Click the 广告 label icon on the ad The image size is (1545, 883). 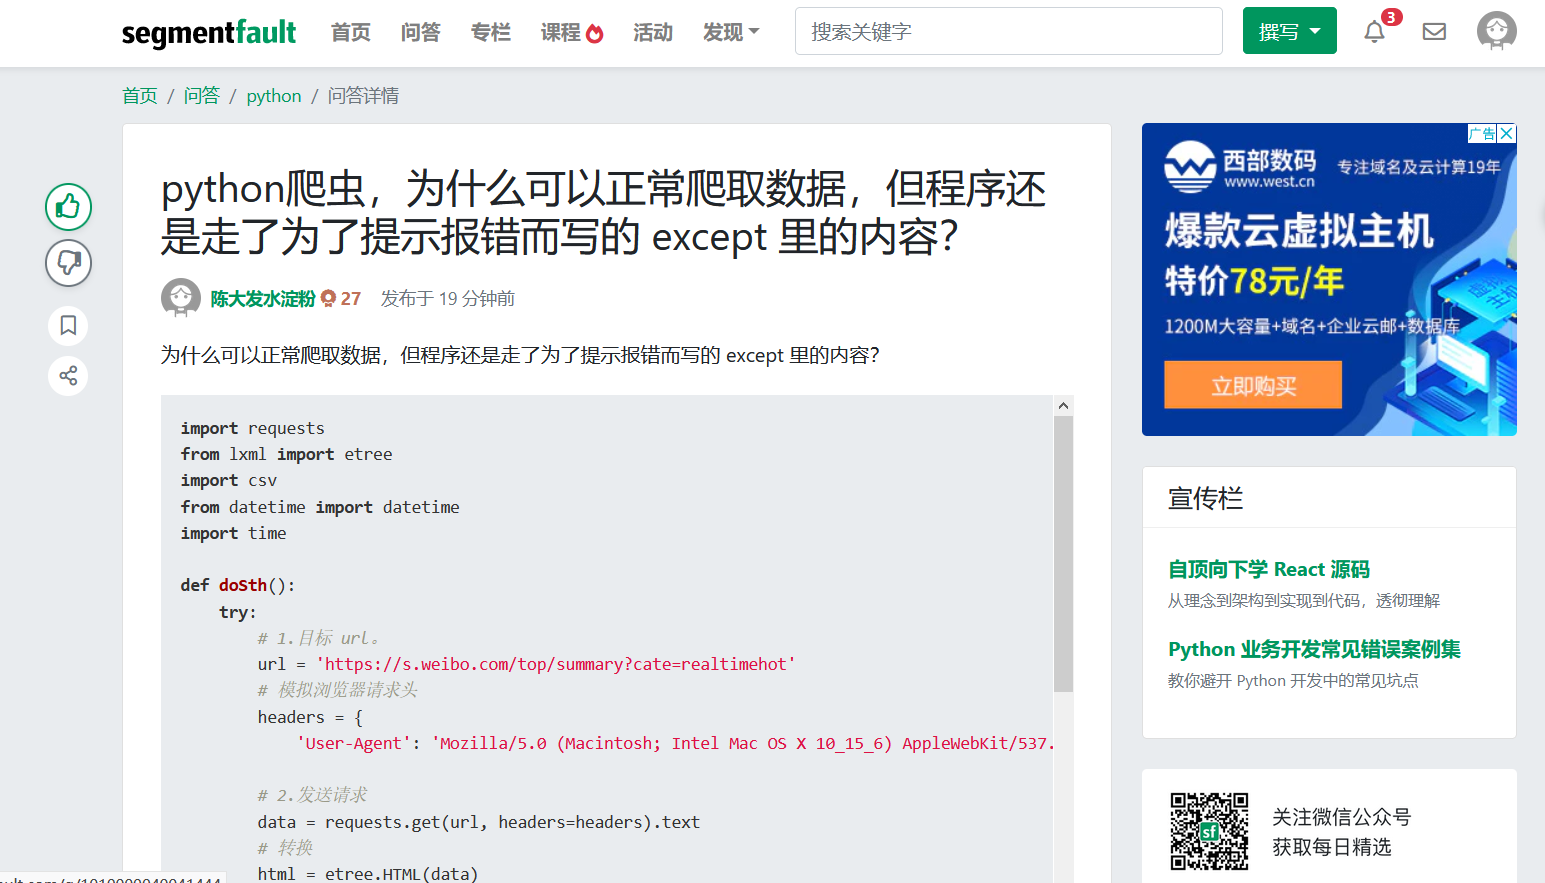click(x=1482, y=133)
